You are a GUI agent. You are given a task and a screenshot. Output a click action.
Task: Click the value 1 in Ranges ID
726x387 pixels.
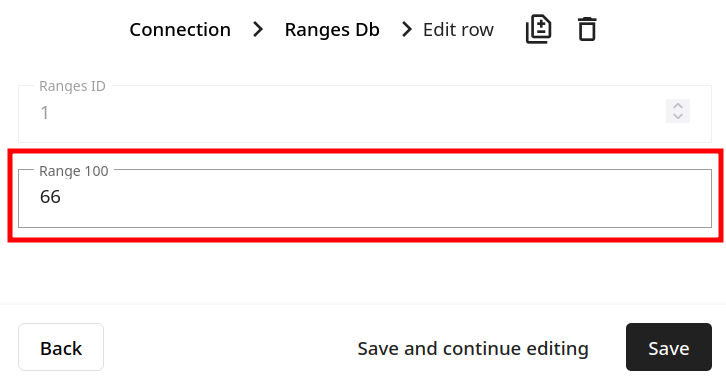tap(44, 113)
